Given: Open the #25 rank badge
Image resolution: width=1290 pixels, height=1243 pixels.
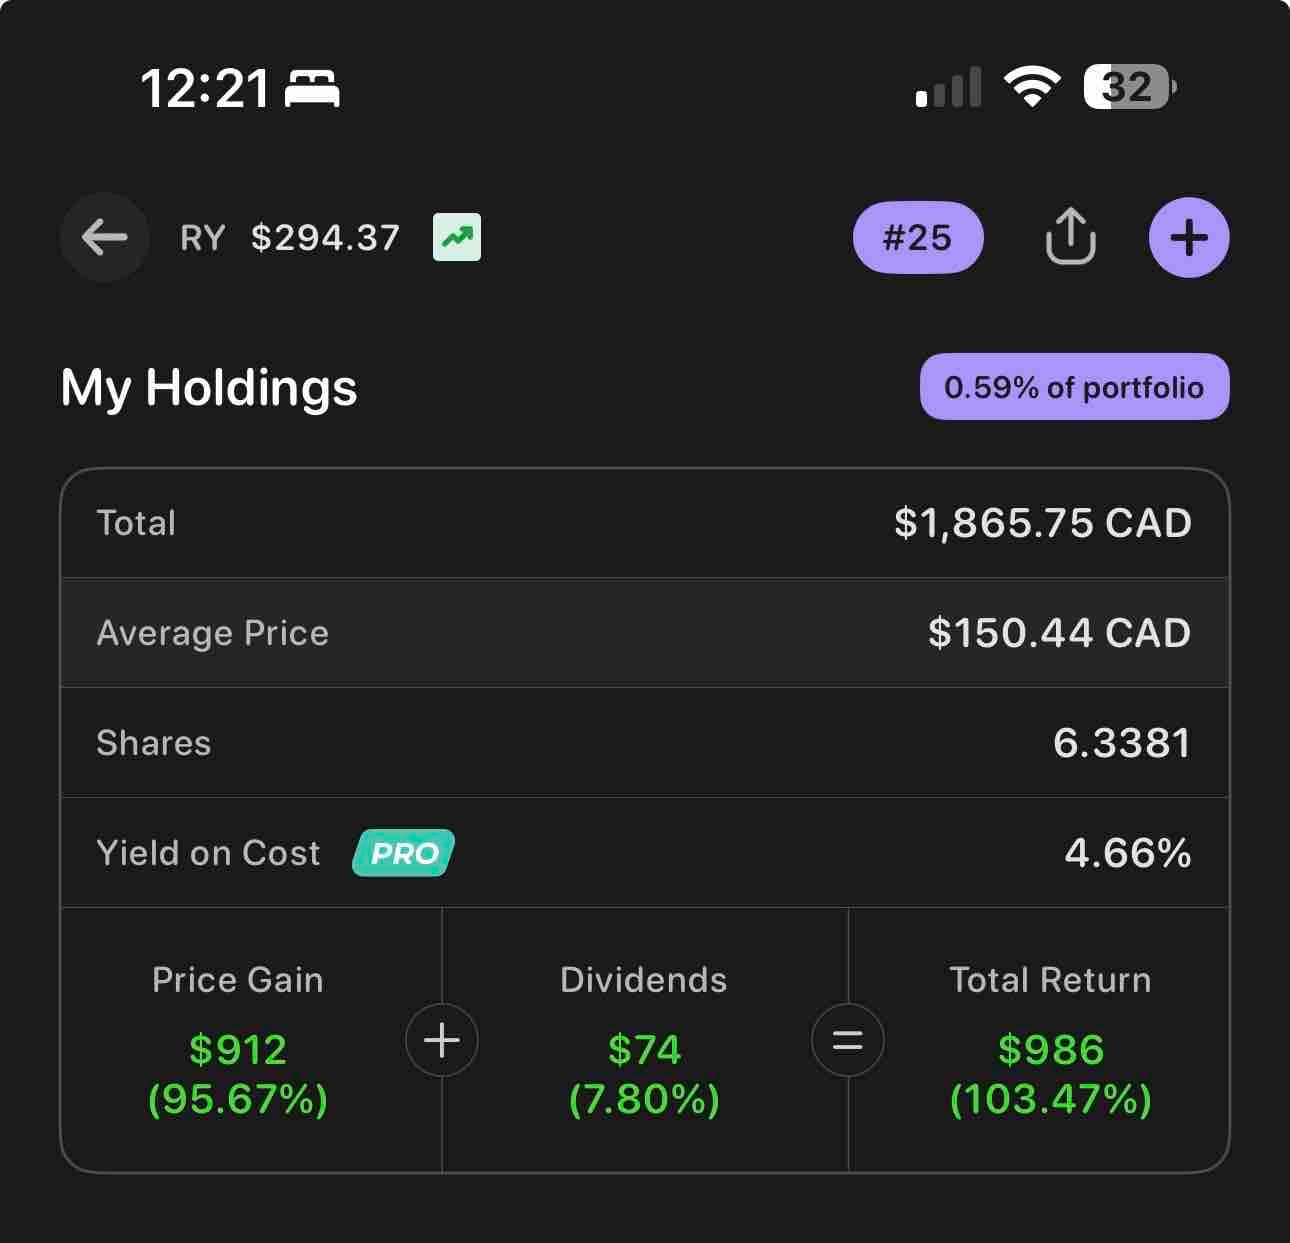Looking at the screenshot, I should [918, 237].
